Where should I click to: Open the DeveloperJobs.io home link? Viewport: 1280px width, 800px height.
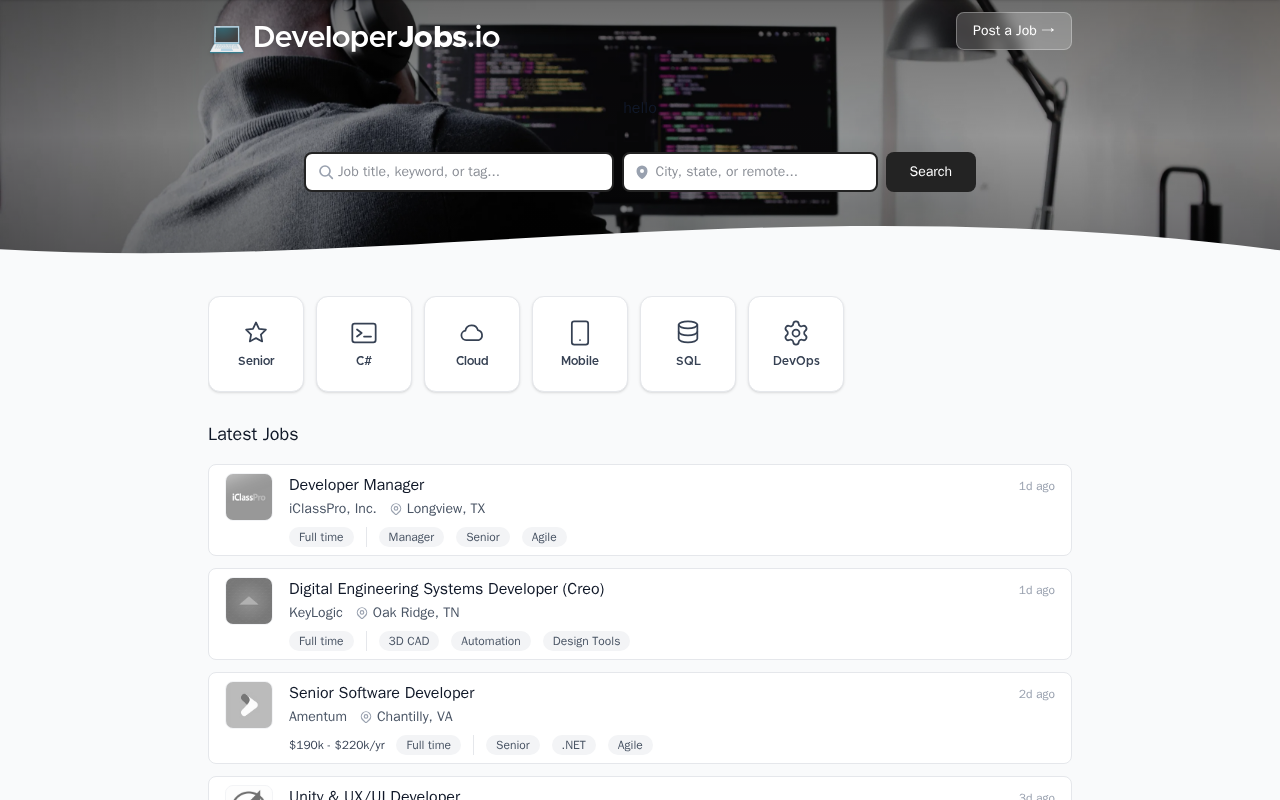(x=354, y=37)
